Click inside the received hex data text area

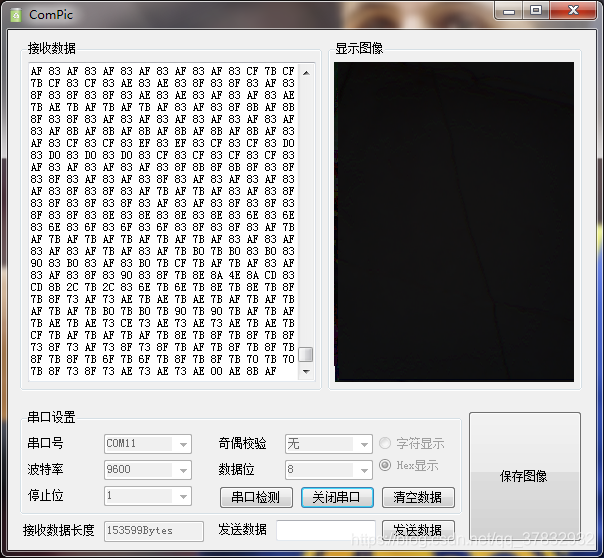164,221
